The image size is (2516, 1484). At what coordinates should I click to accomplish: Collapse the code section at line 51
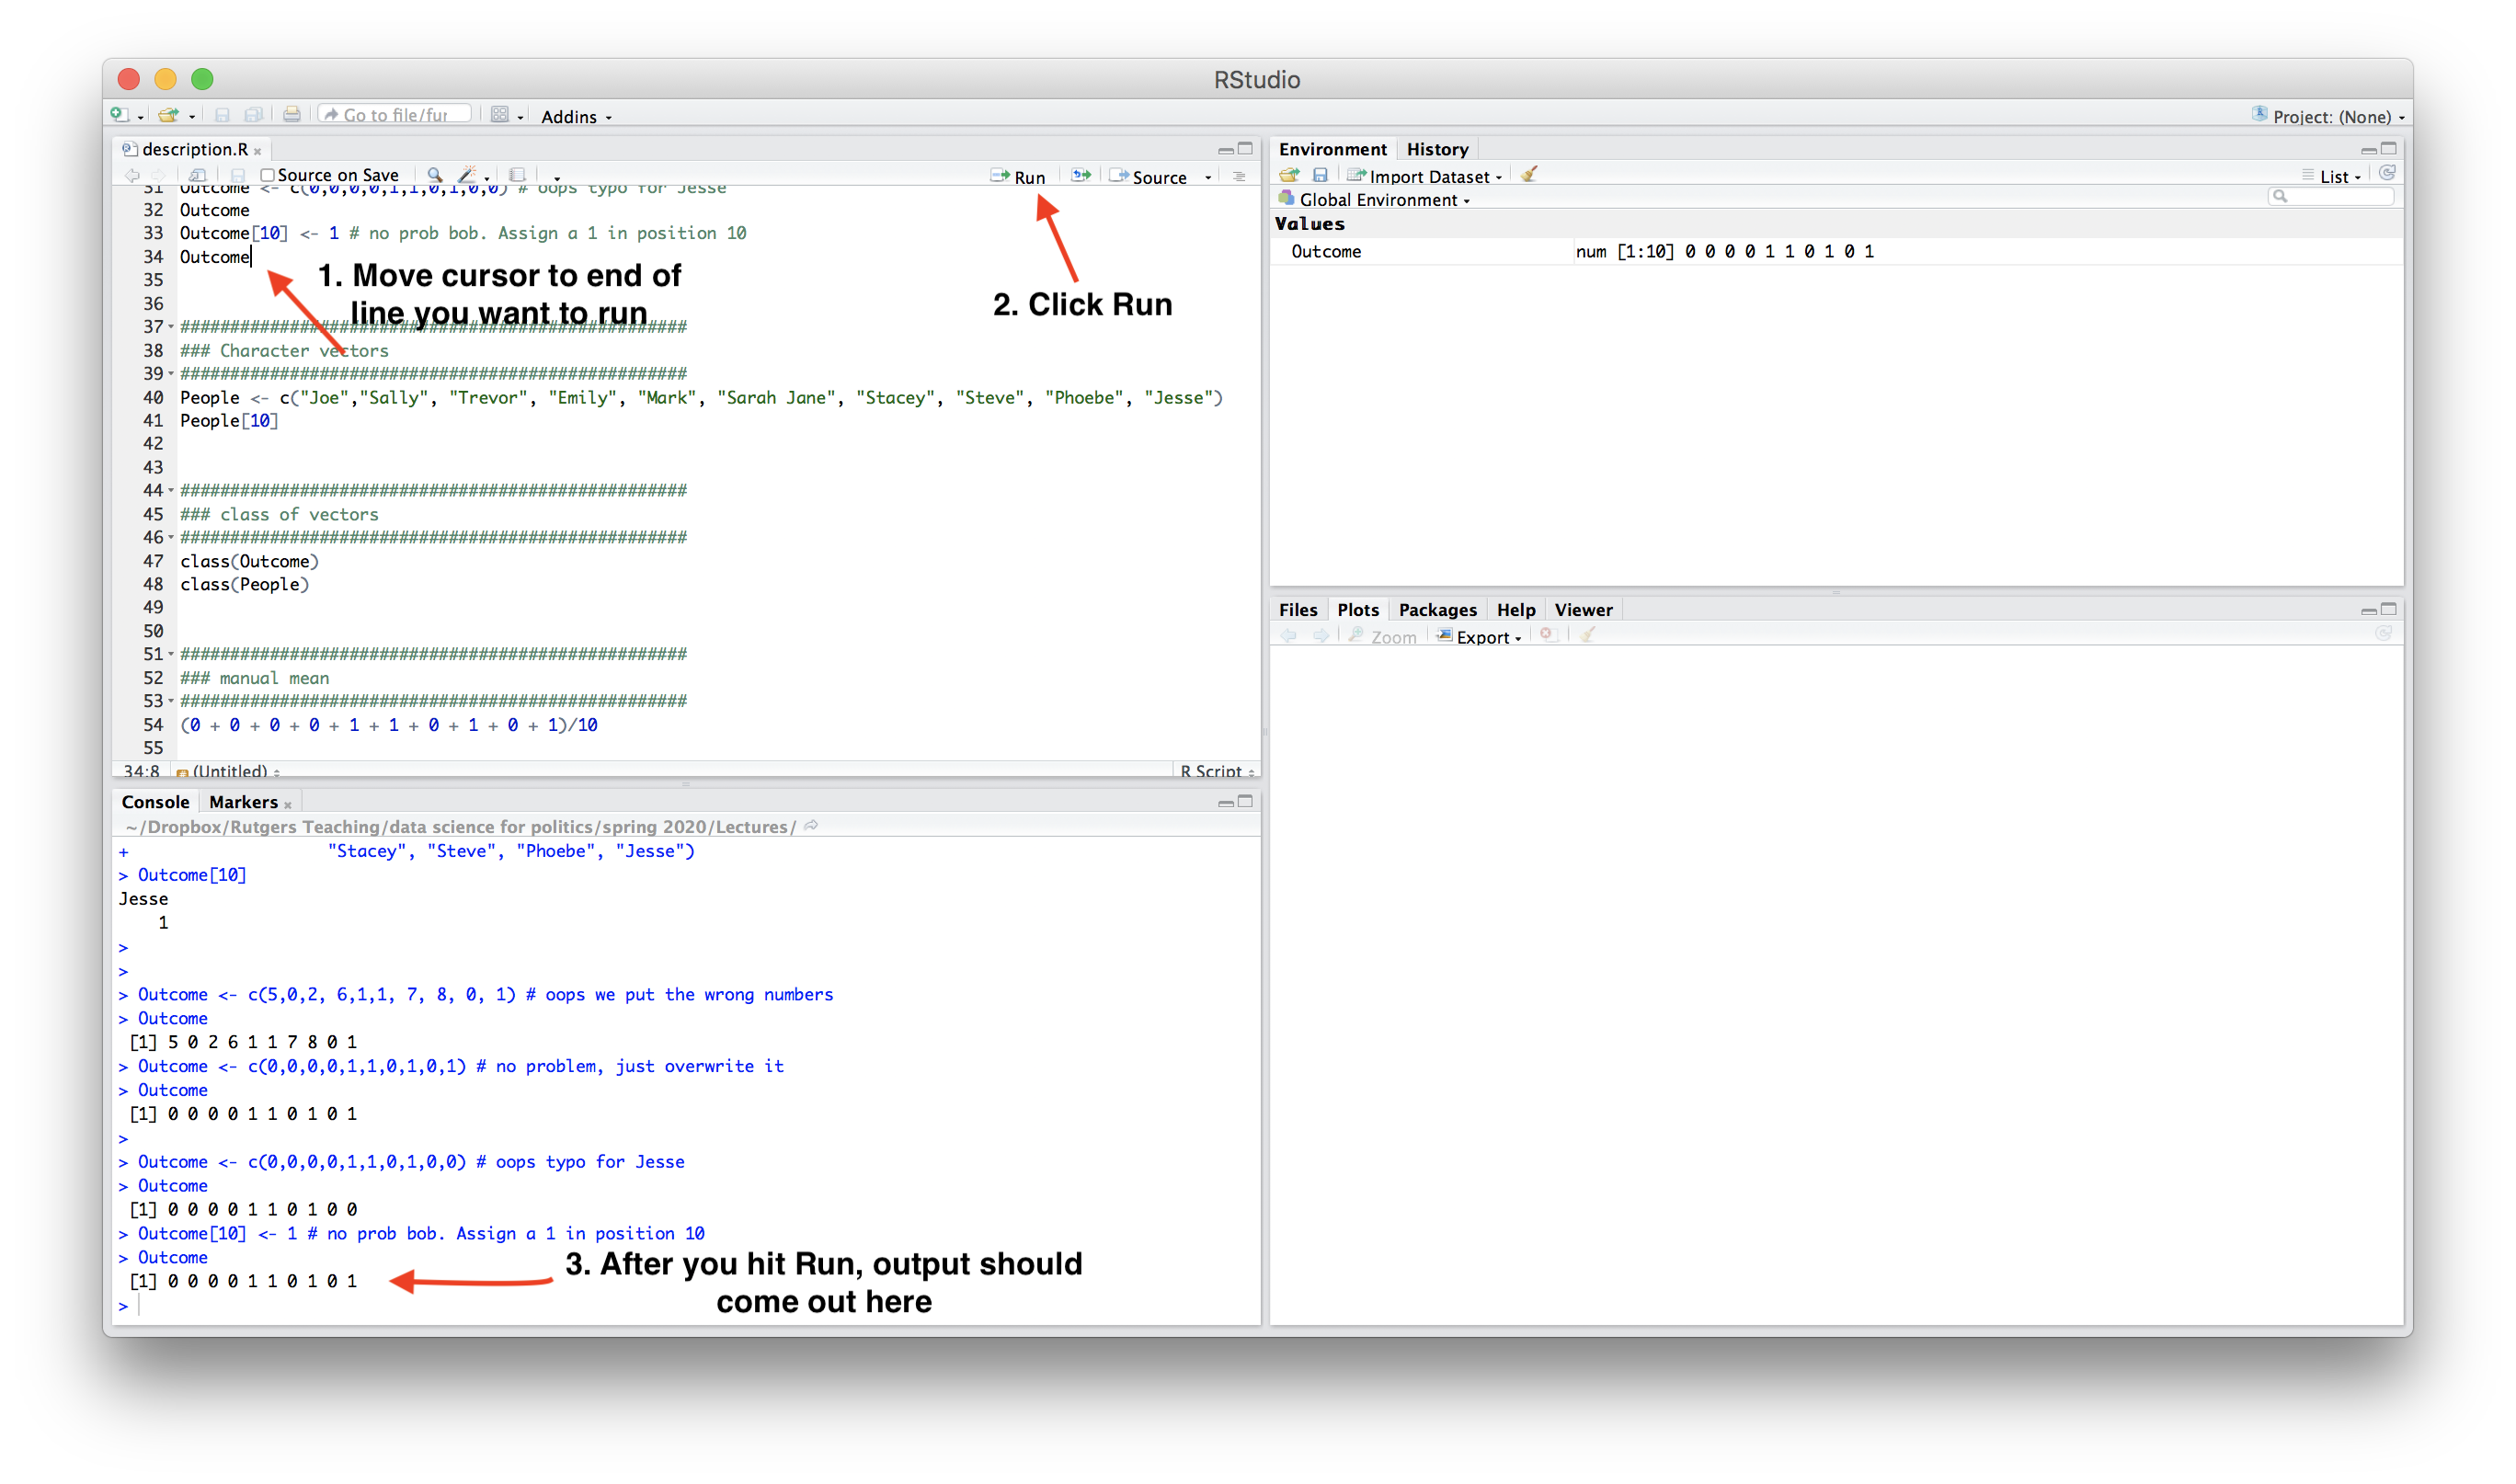point(171,655)
